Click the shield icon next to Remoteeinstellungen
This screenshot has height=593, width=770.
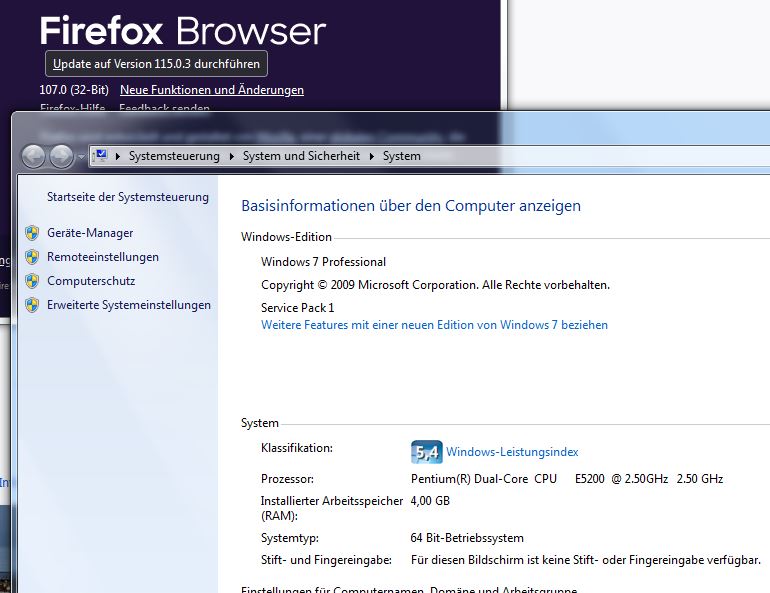[x=32, y=257]
